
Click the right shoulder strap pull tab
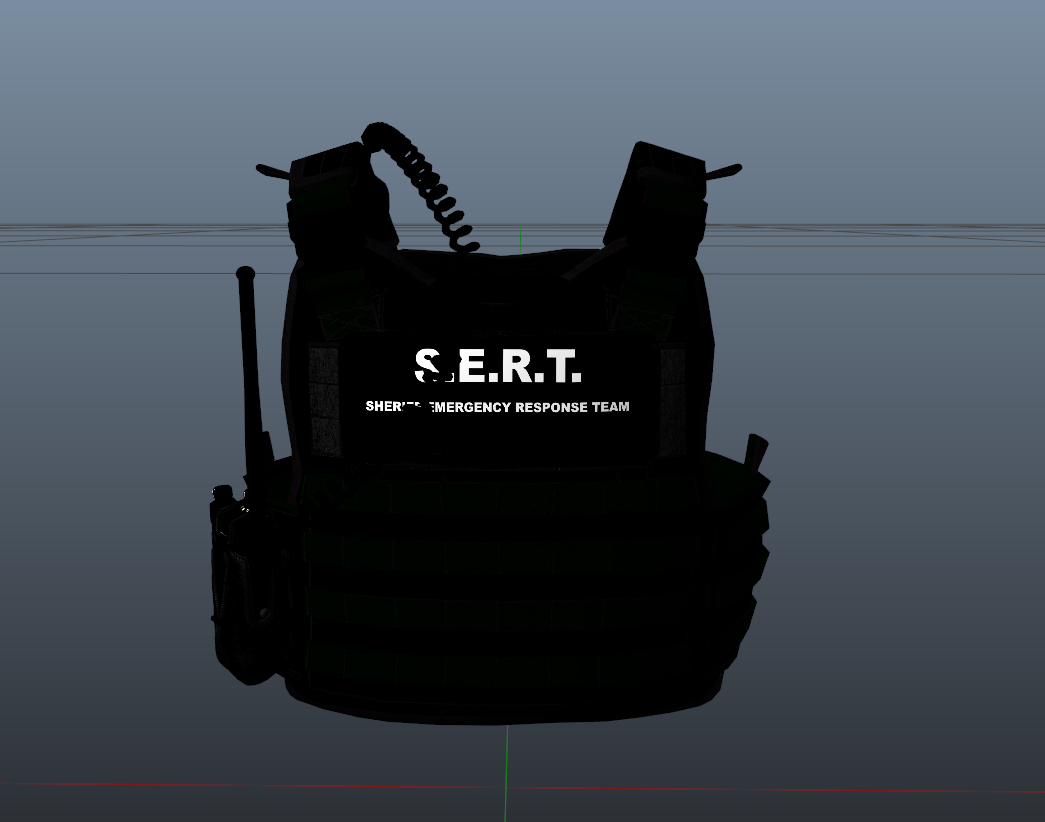pos(724,172)
